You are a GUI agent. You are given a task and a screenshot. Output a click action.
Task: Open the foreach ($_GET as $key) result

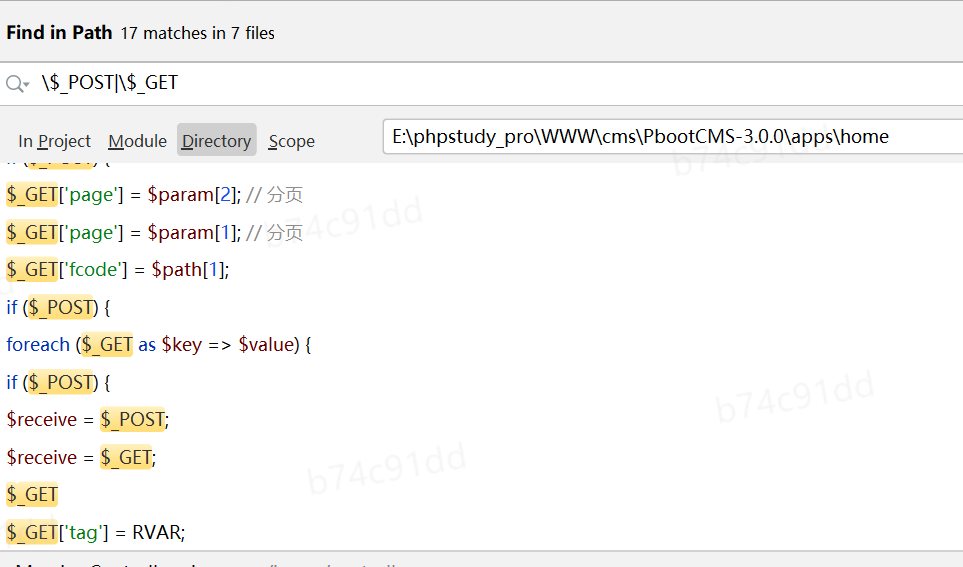pos(159,344)
